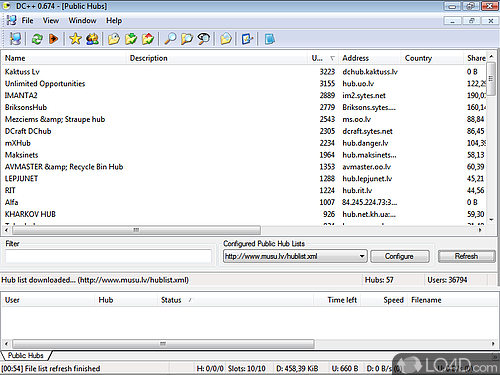Open the Help menu

click(x=114, y=21)
